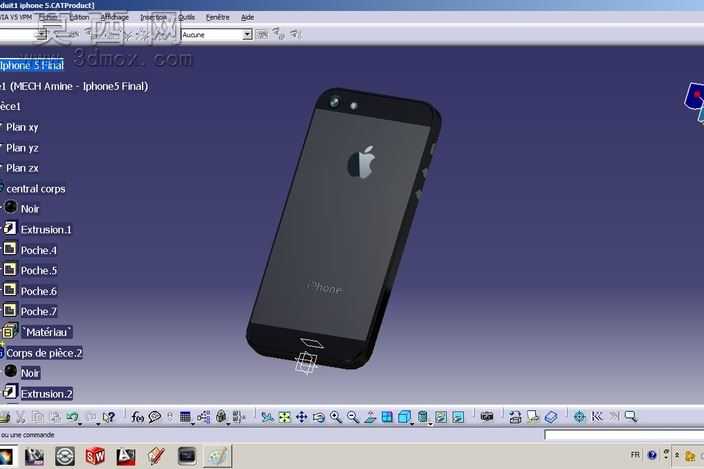Click the tree hierarchy relations icon
Viewport: 704px width, 469px height.
(x=203, y=417)
